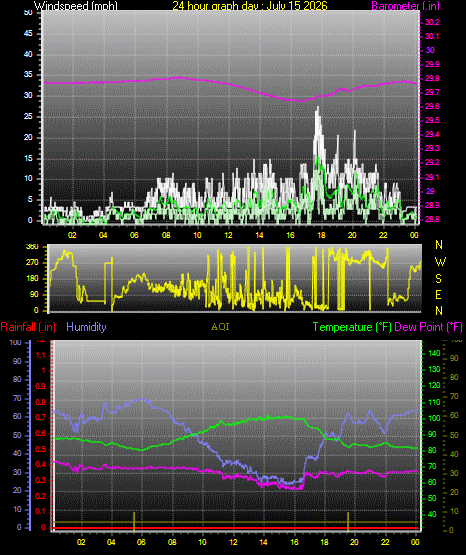The width and height of the screenshot is (466, 555).
Task: Click hour label 20 under the bottom chart
Action: click(354, 542)
